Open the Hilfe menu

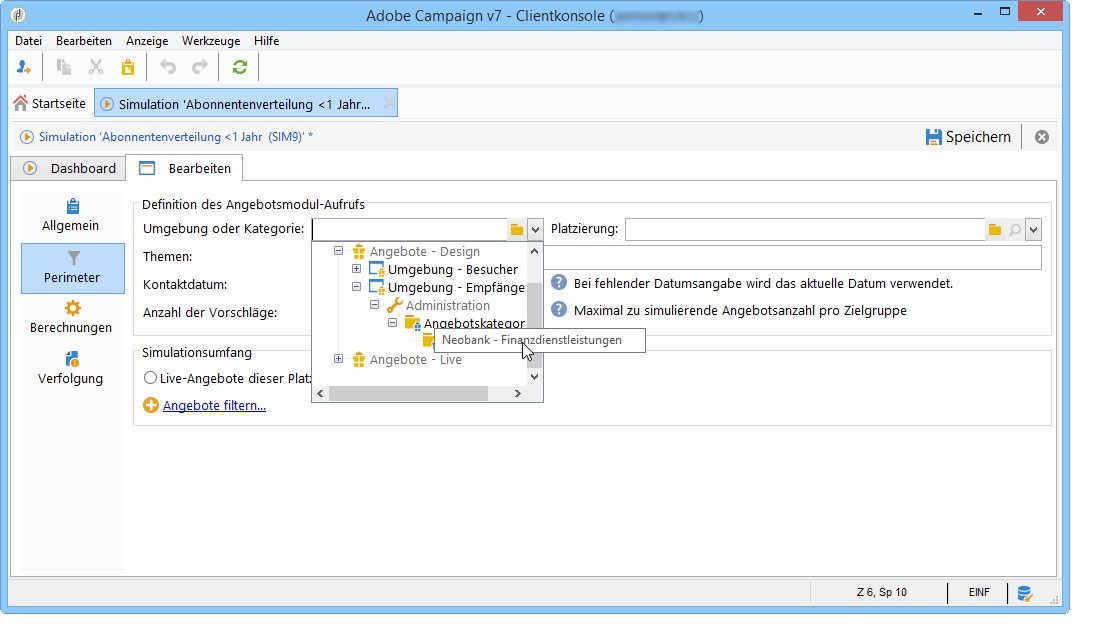[266, 41]
